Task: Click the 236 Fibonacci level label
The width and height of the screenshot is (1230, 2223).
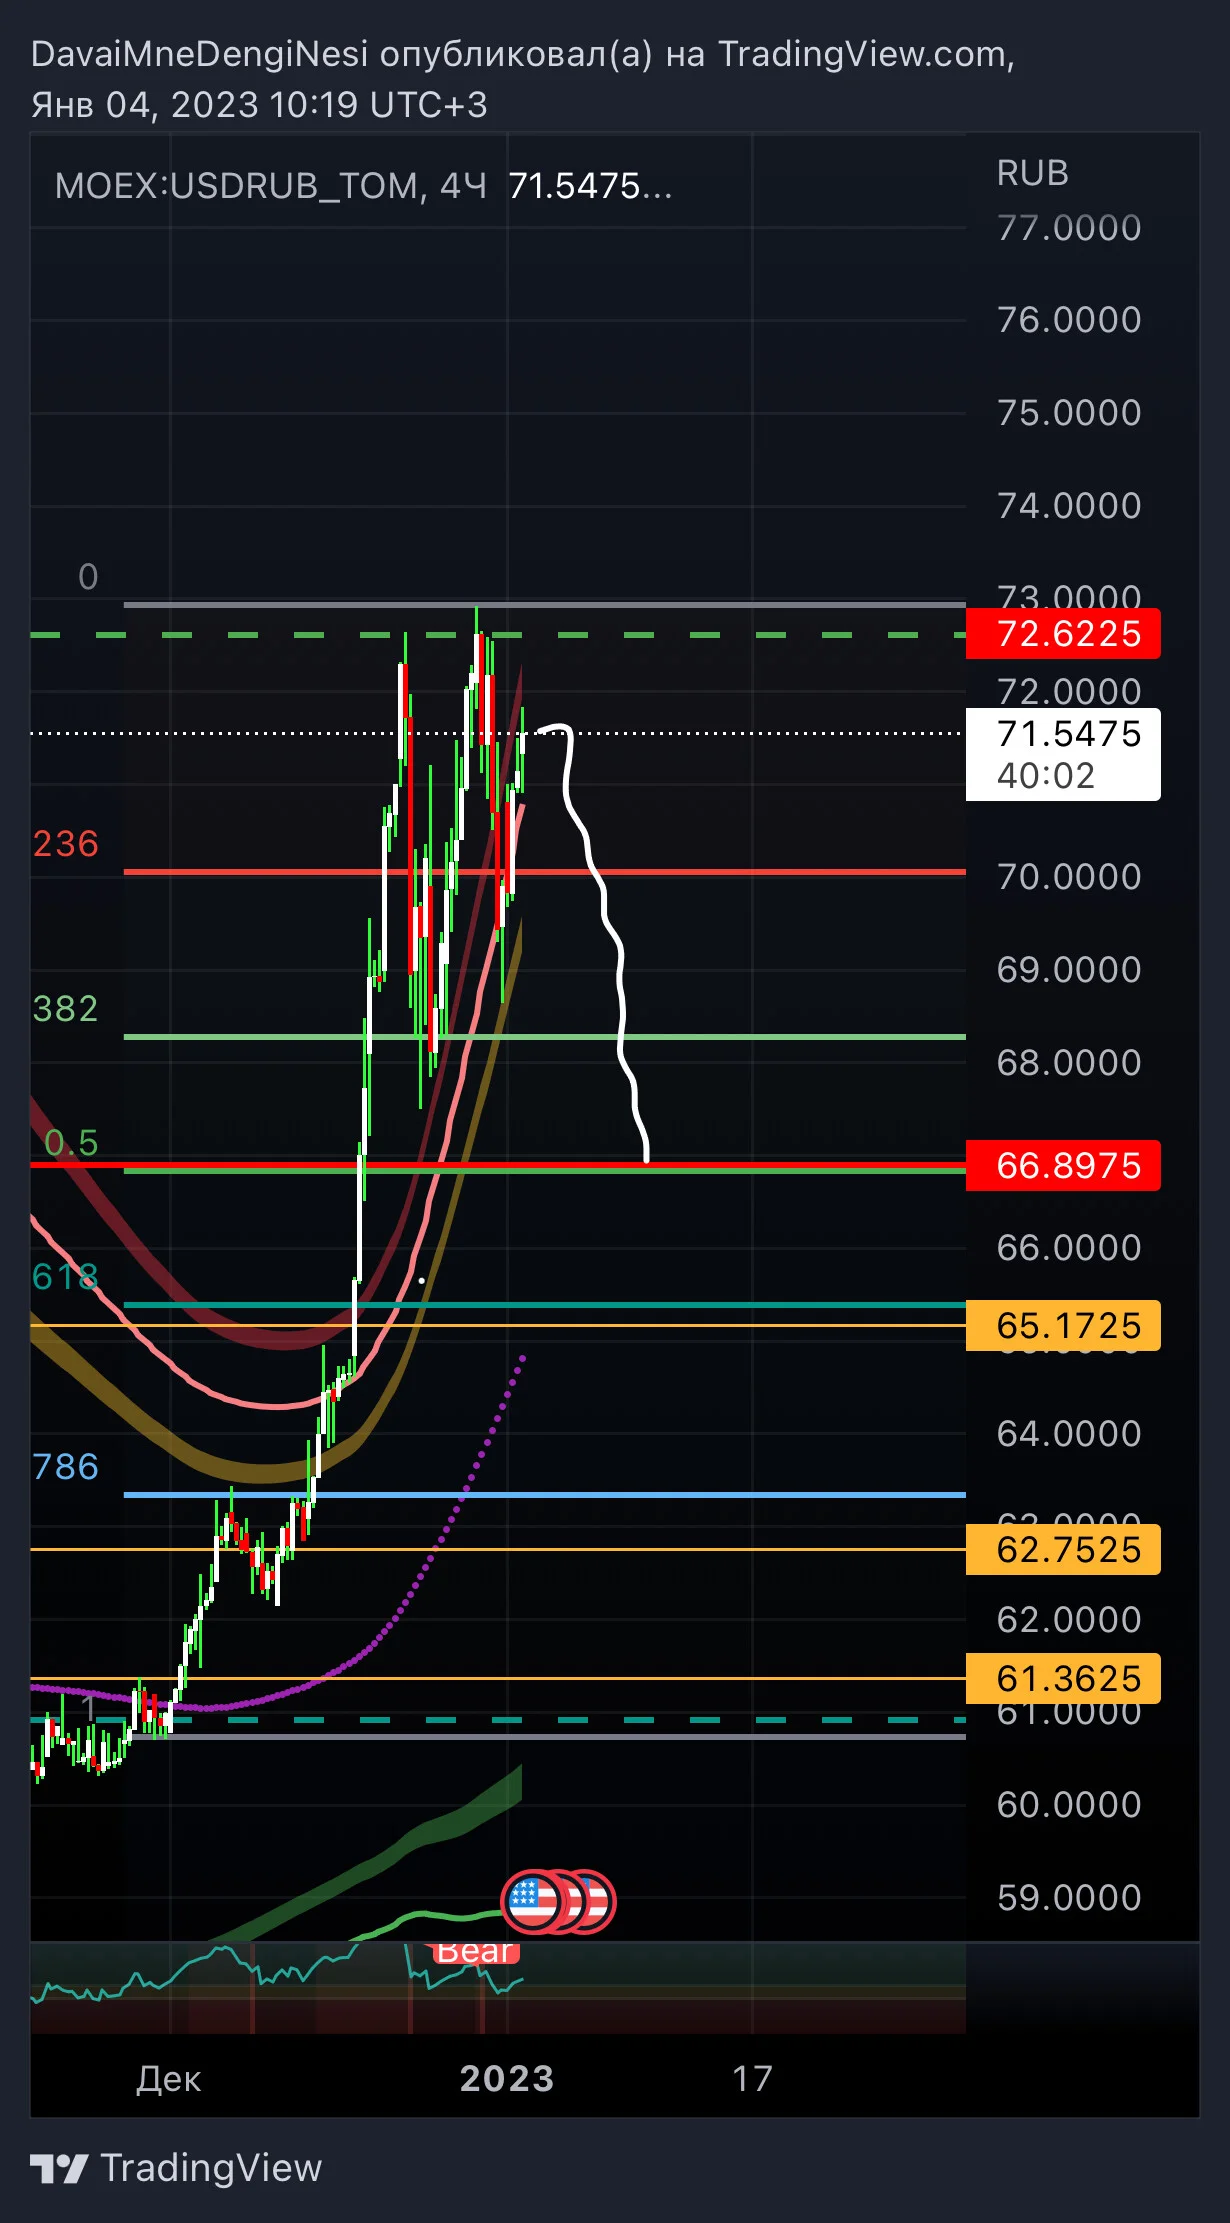Action: point(66,844)
